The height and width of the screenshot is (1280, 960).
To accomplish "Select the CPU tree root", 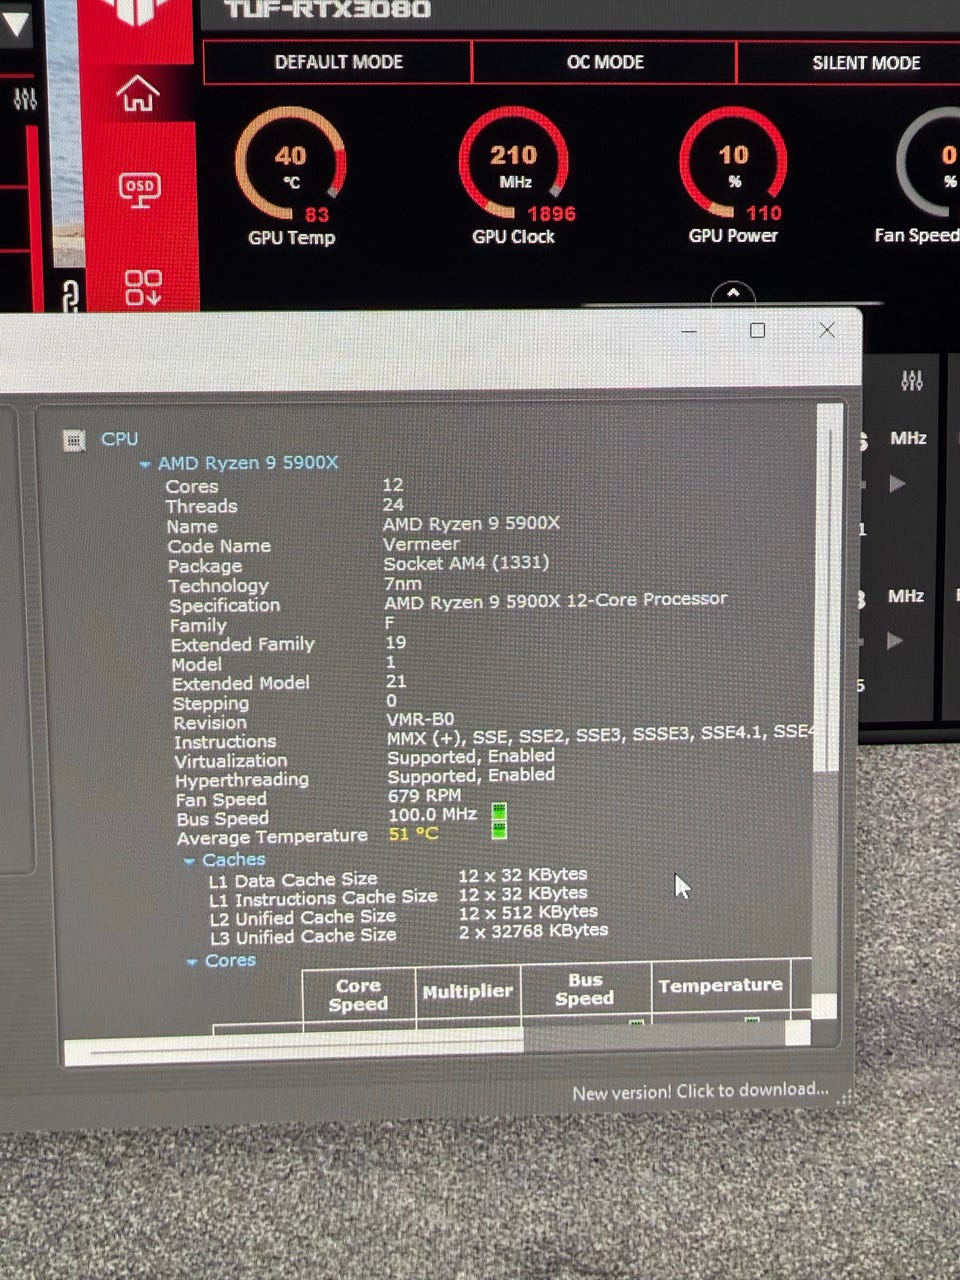I will pyautogui.click(x=119, y=439).
